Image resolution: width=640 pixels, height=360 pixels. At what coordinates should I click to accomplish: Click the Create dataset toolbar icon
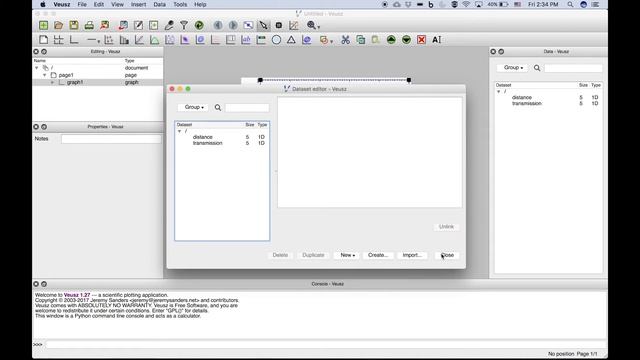click(x=153, y=25)
